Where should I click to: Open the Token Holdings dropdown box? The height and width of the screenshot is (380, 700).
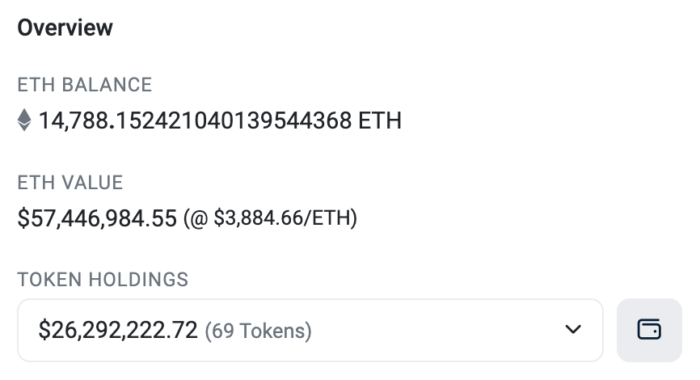pyautogui.click(x=310, y=330)
